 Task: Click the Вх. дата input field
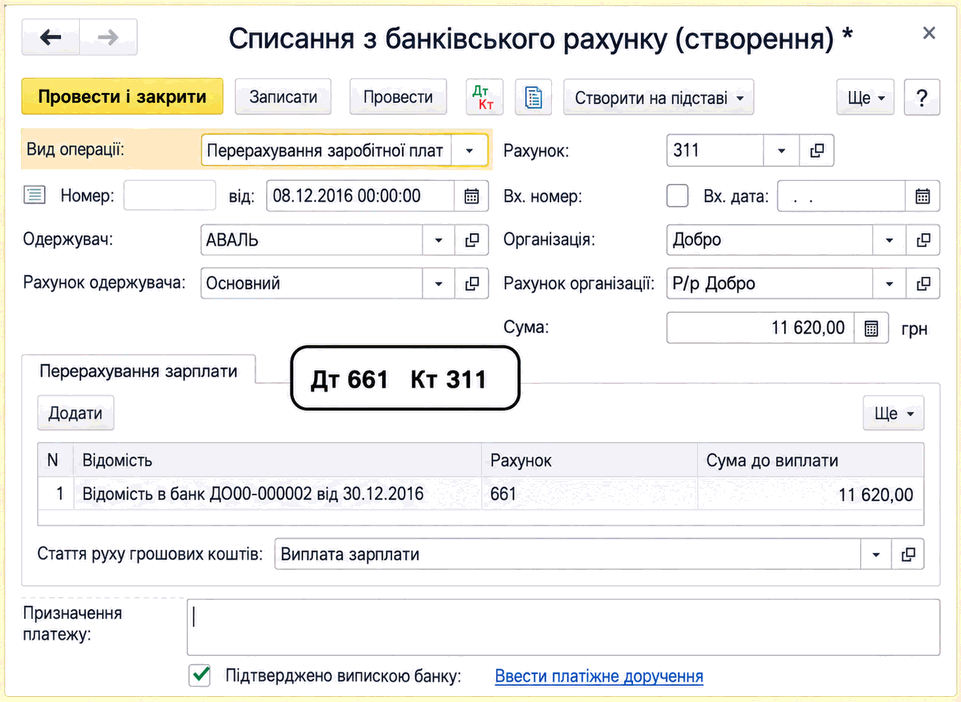click(841, 196)
